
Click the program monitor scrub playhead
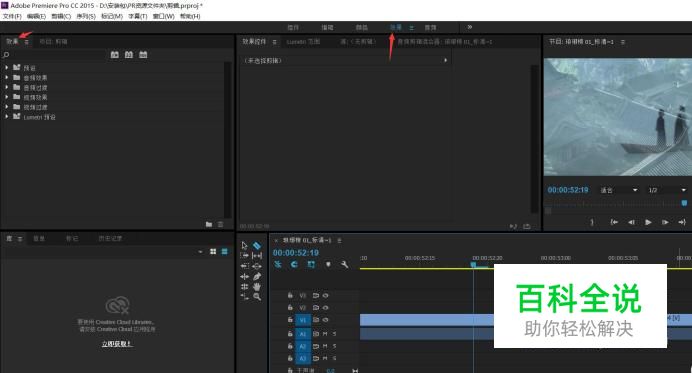(684, 203)
